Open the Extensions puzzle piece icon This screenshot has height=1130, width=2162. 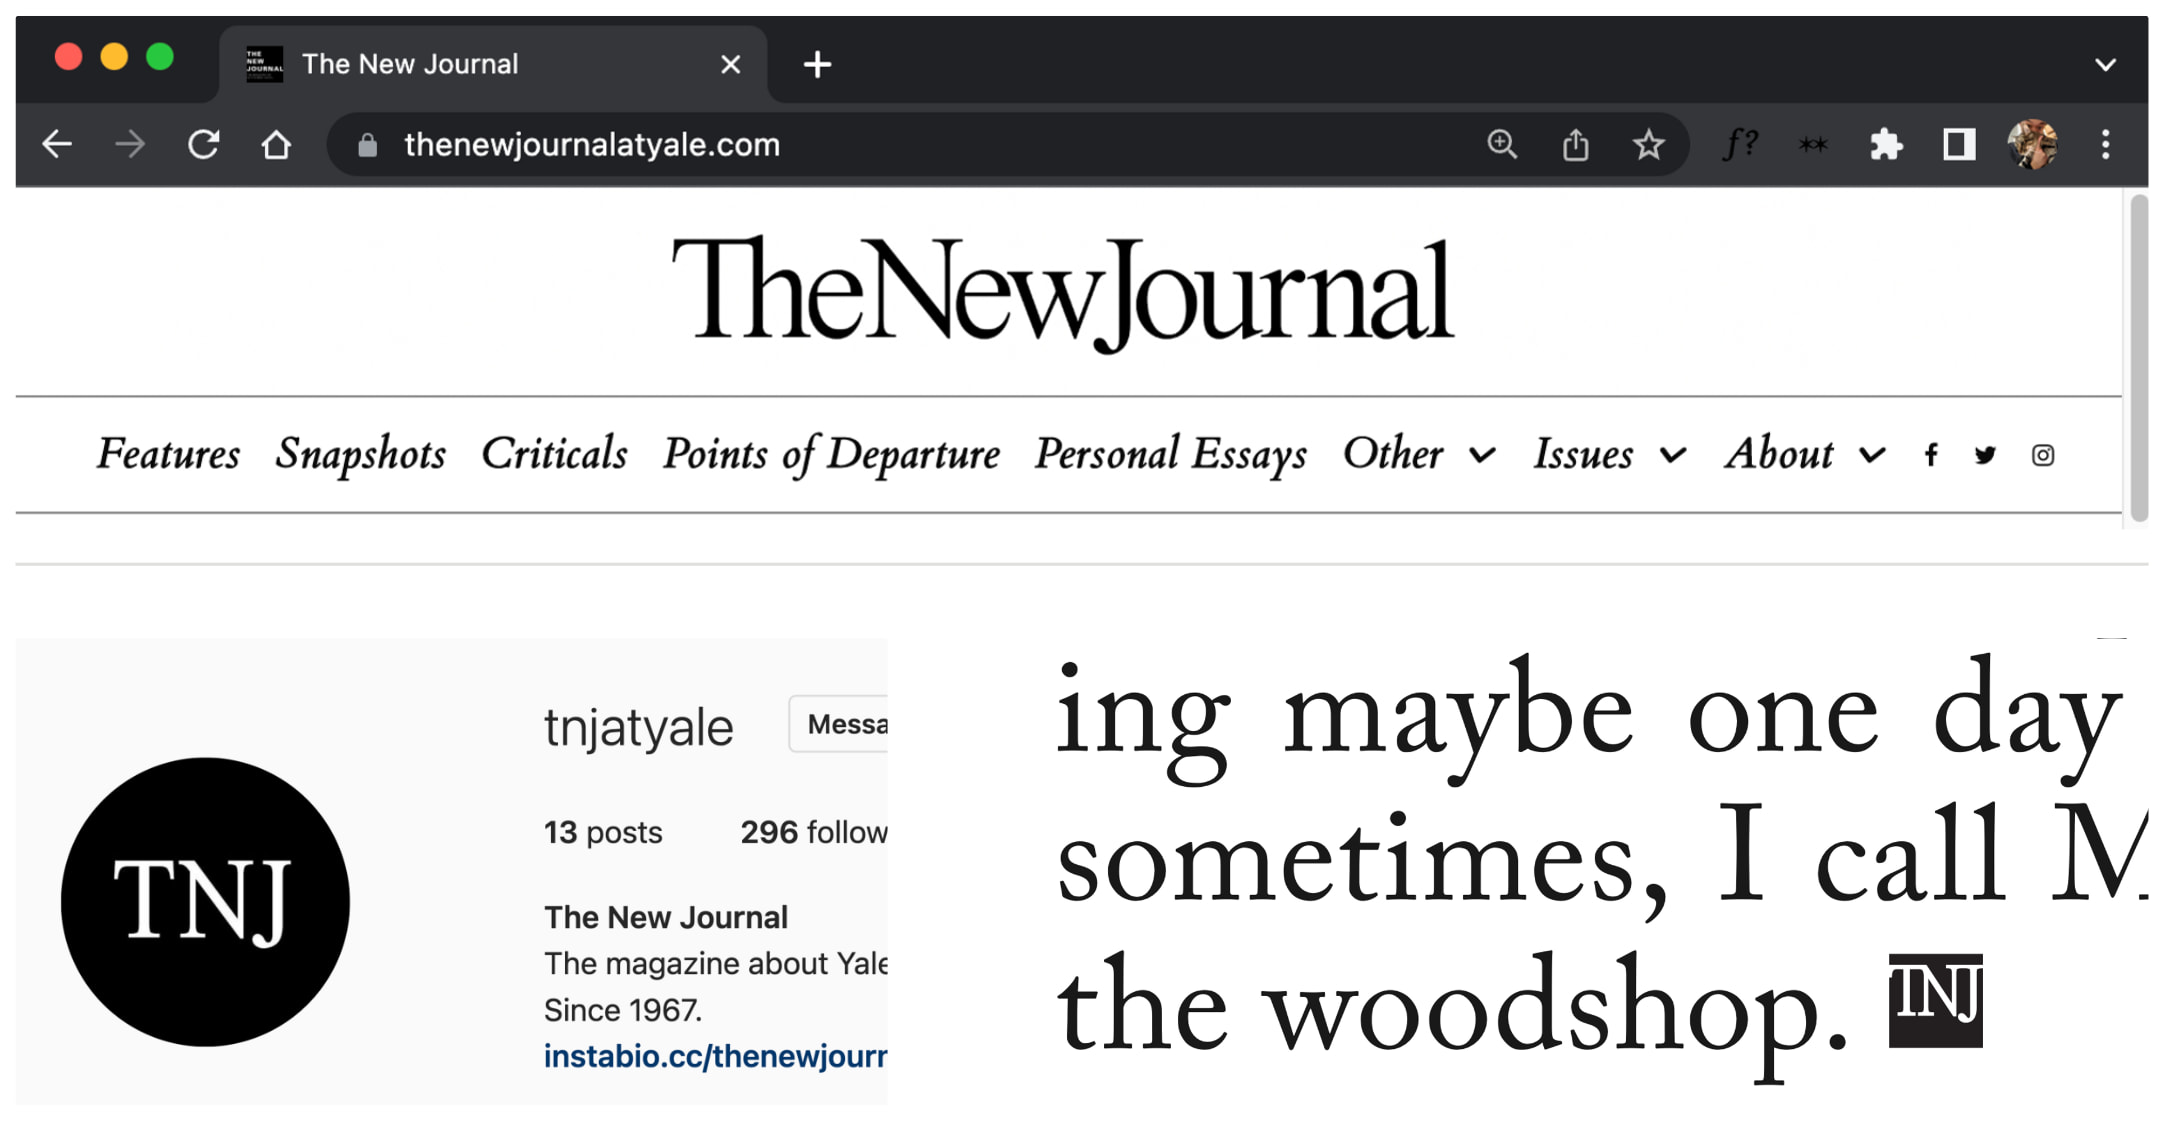1886,145
